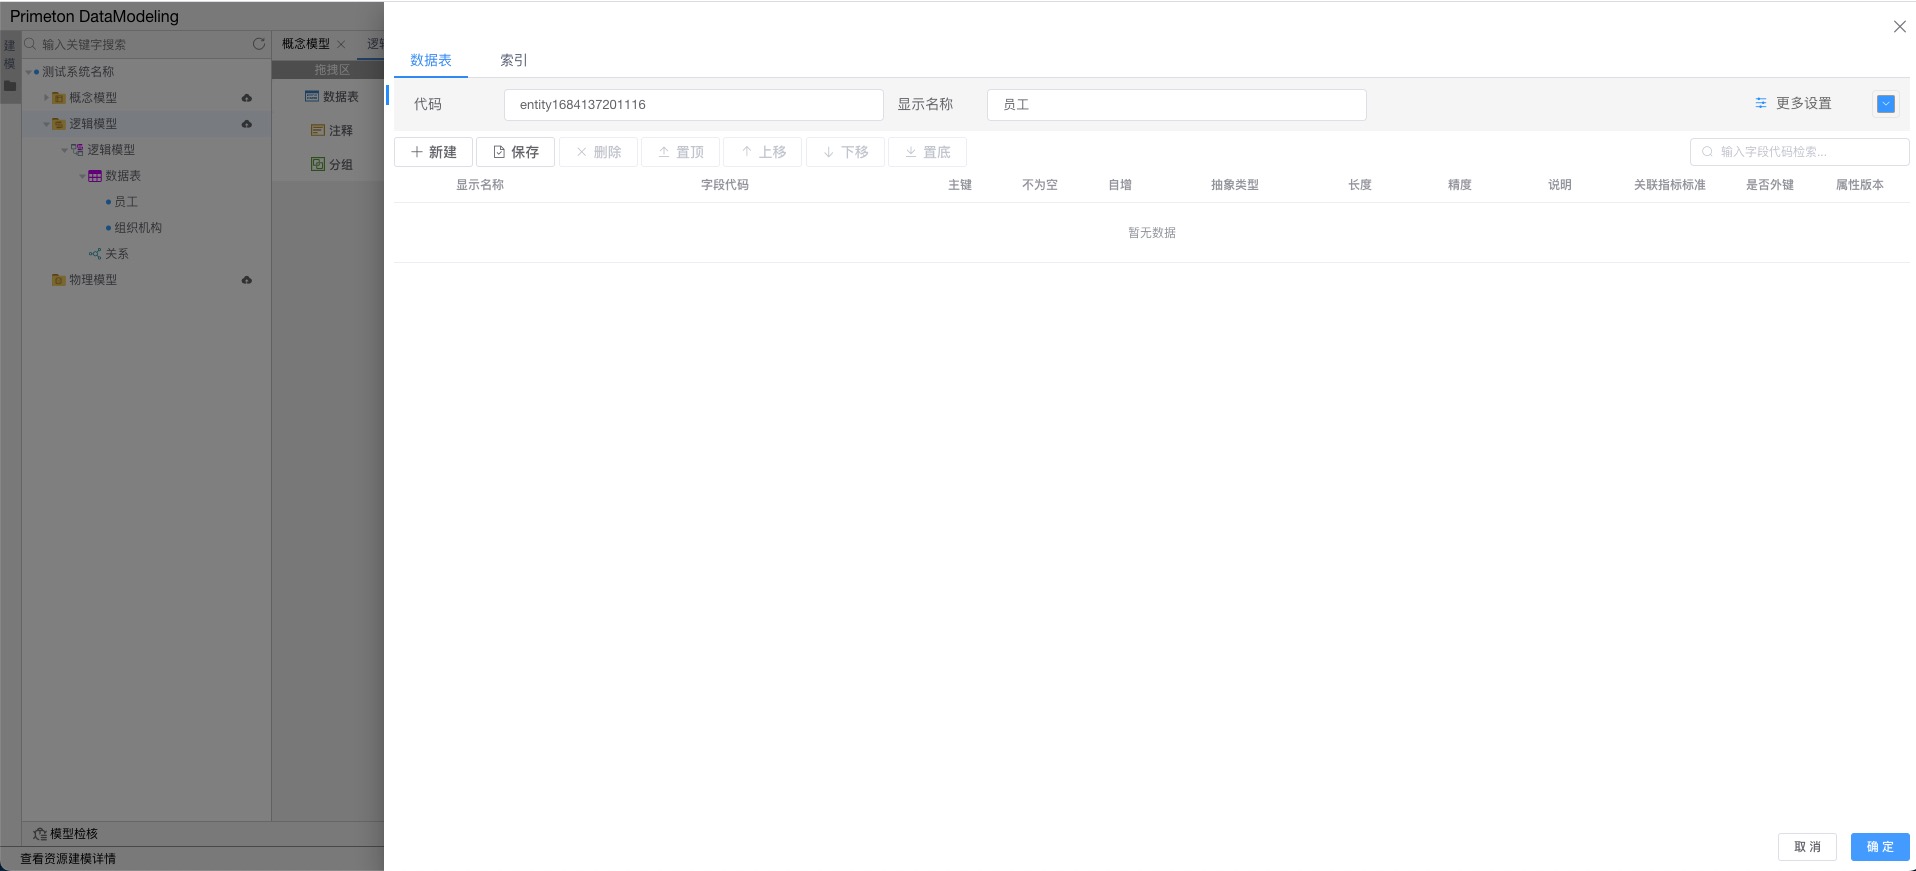Click the cloud icon on the 逻辑模型 folder row
This screenshot has width=1916, height=871.
[x=247, y=124]
